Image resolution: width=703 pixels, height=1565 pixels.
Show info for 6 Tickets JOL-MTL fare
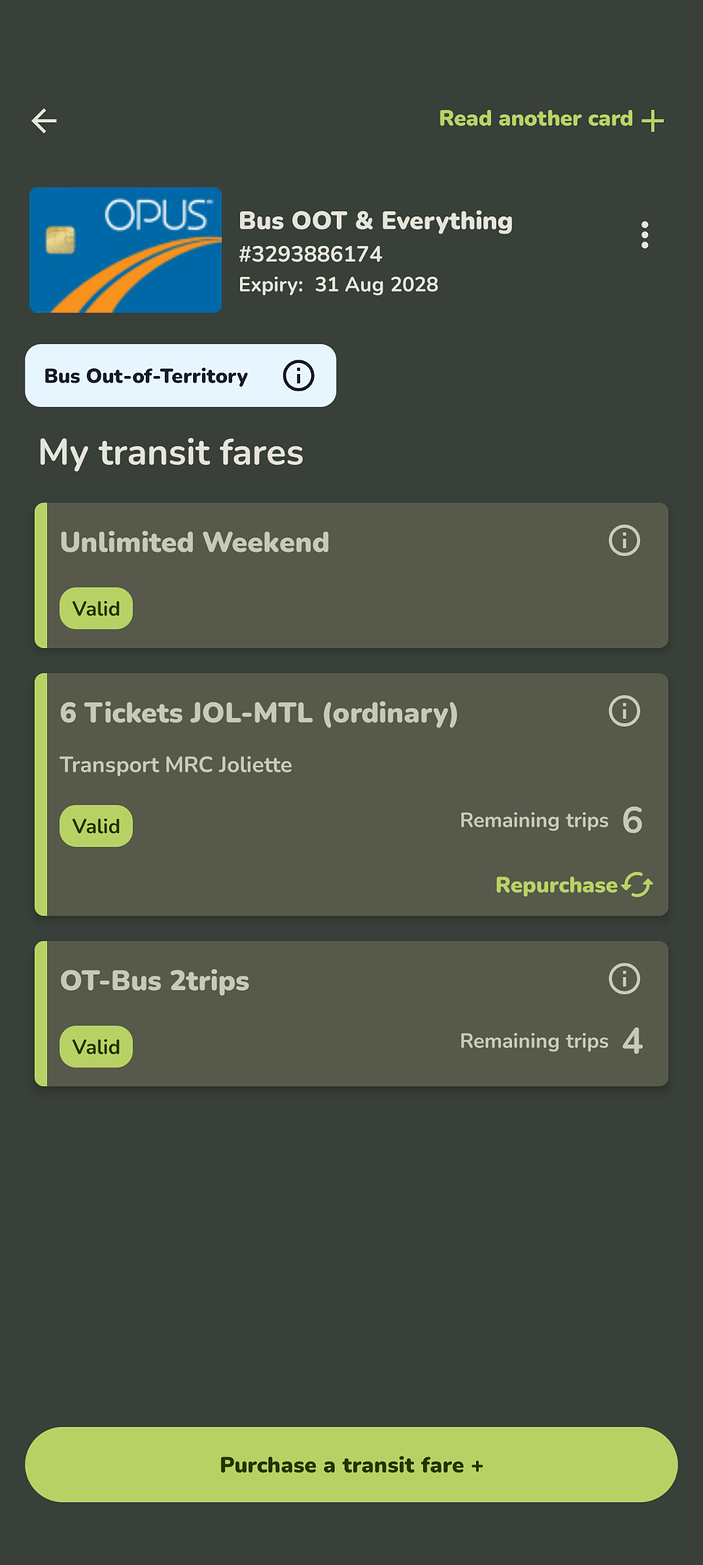(x=625, y=711)
